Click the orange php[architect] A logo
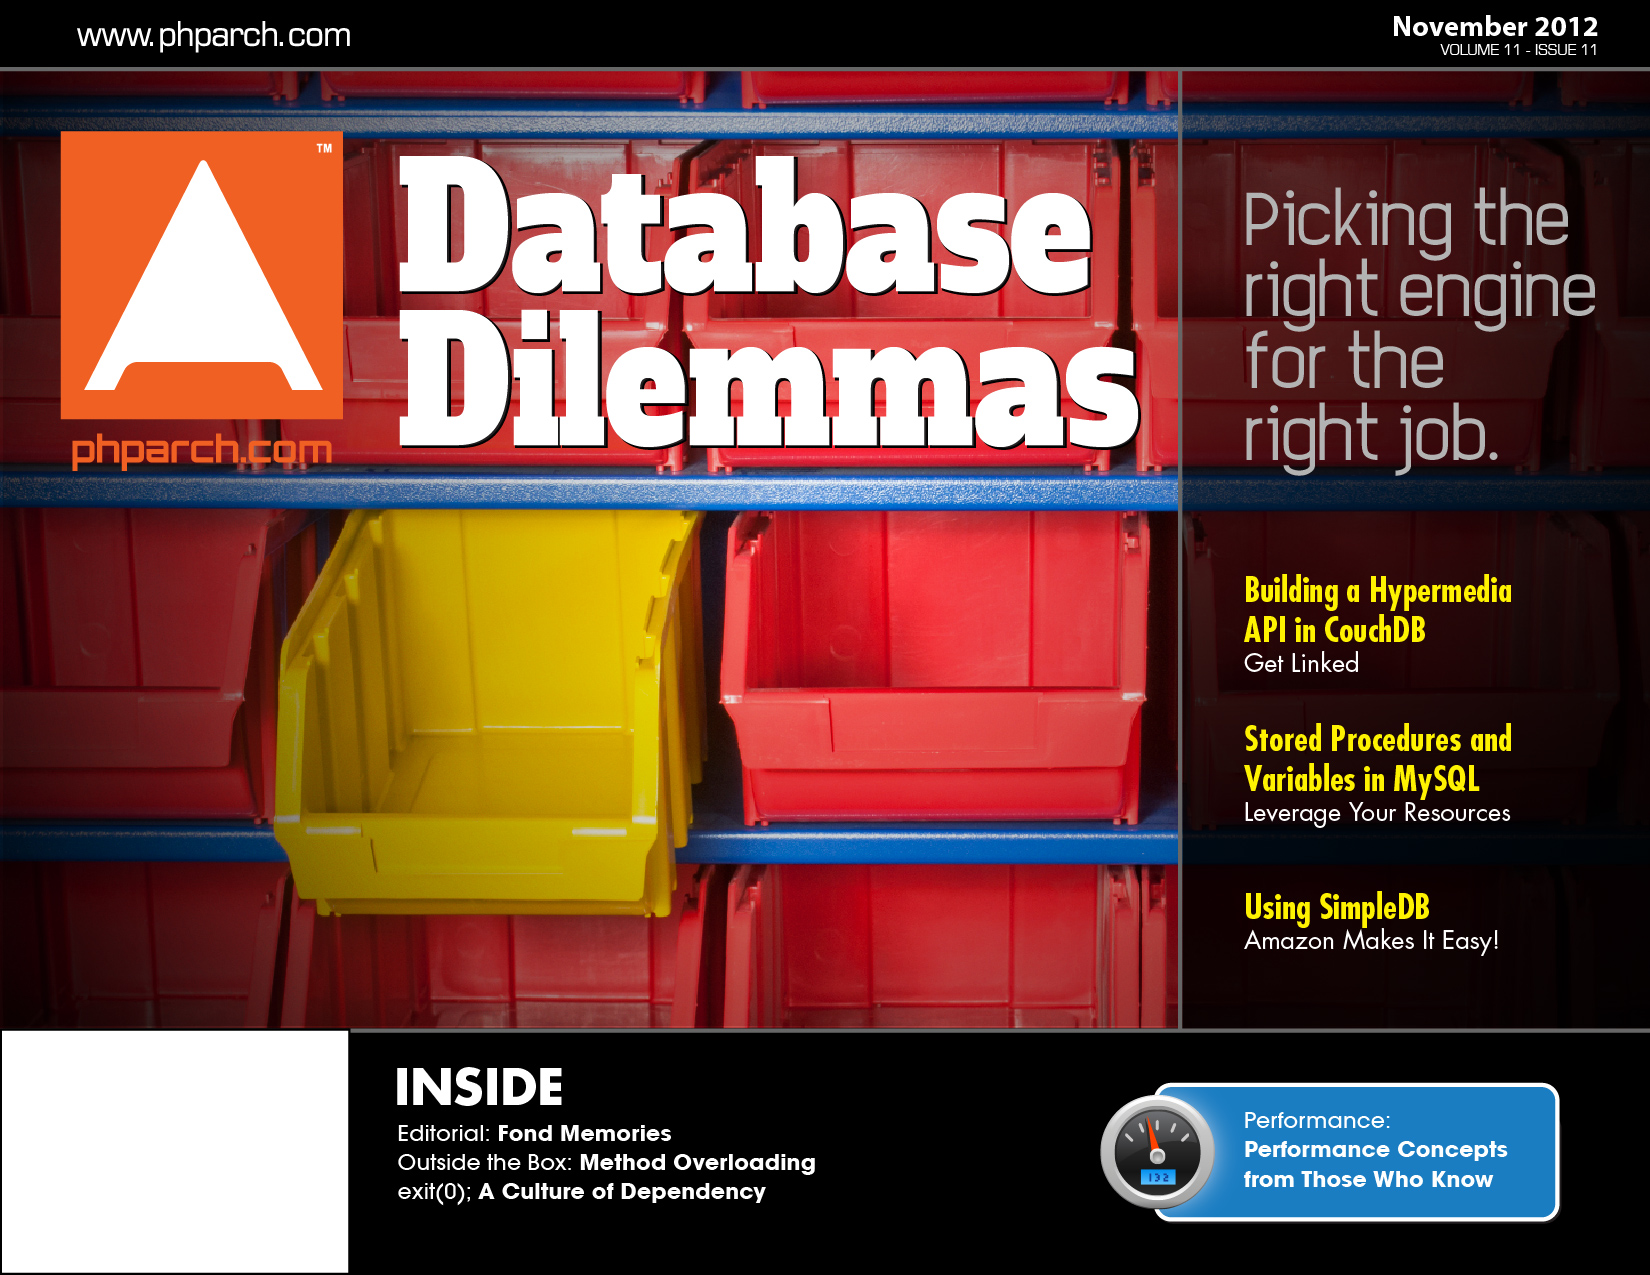Viewport: 1650px width, 1275px height. coord(202,275)
